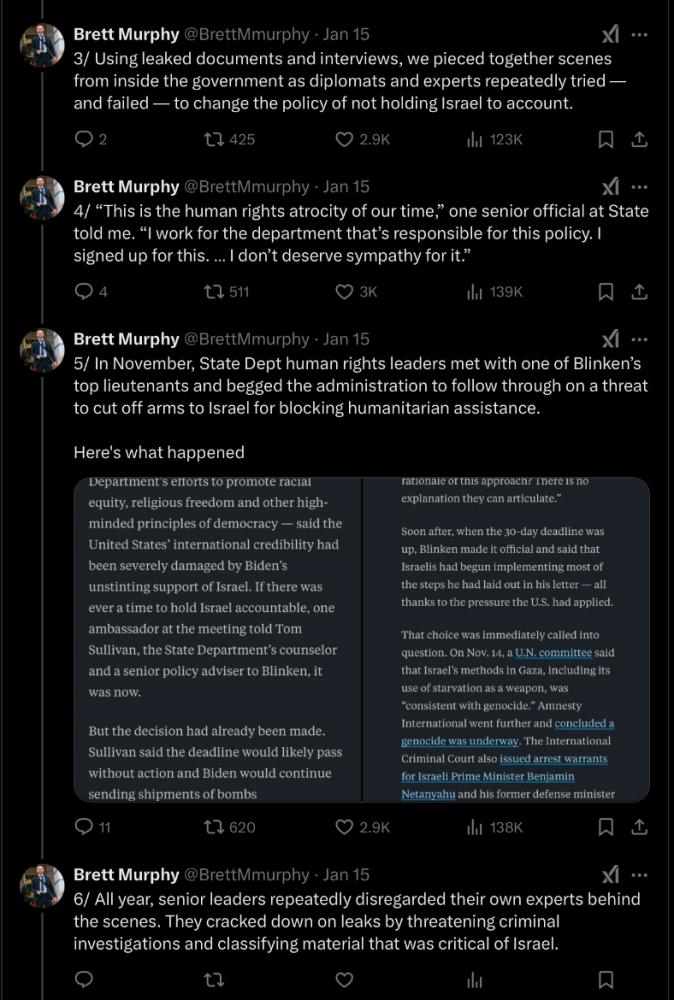Like tweet 4/ with 3K likes
The height and width of the screenshot is (1000, 674).
tap(344, 292)
